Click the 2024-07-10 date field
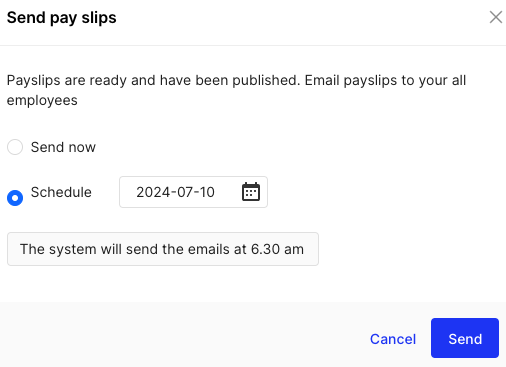The width and height of the screenshot is (506, 367). [x=193, y=192]
